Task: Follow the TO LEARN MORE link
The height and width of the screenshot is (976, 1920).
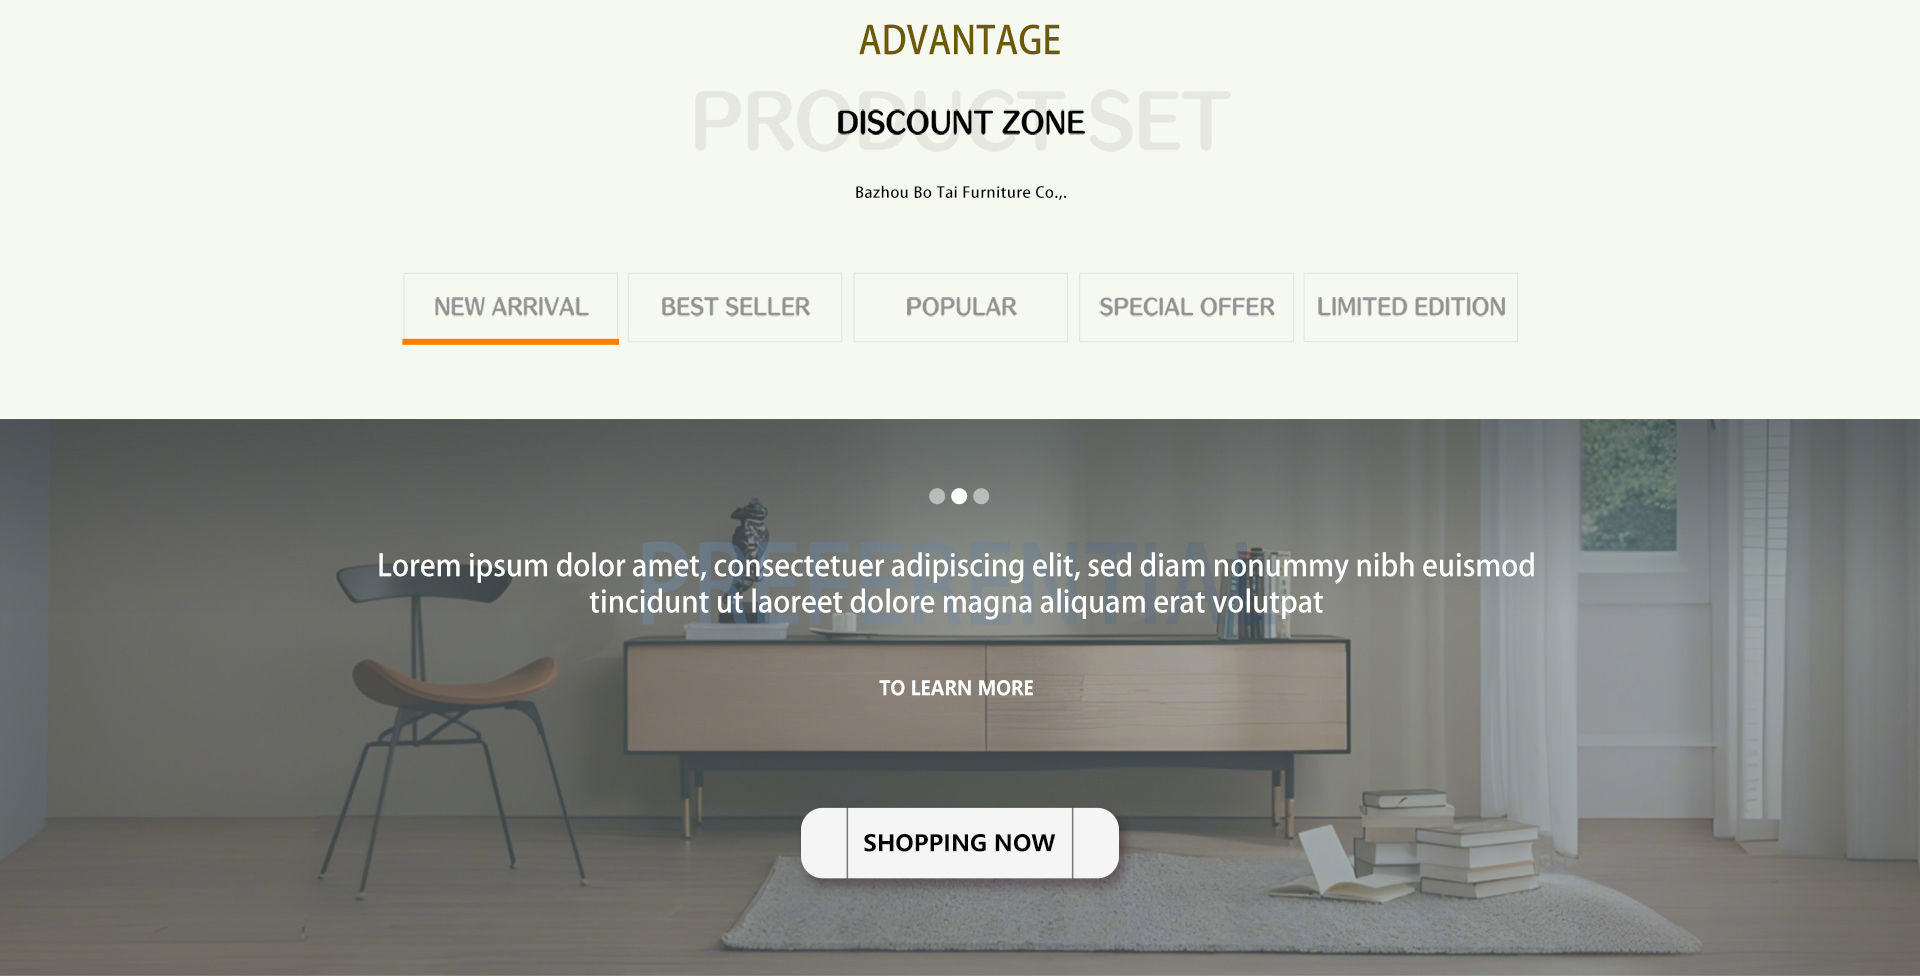Action: tap(956, 688)
